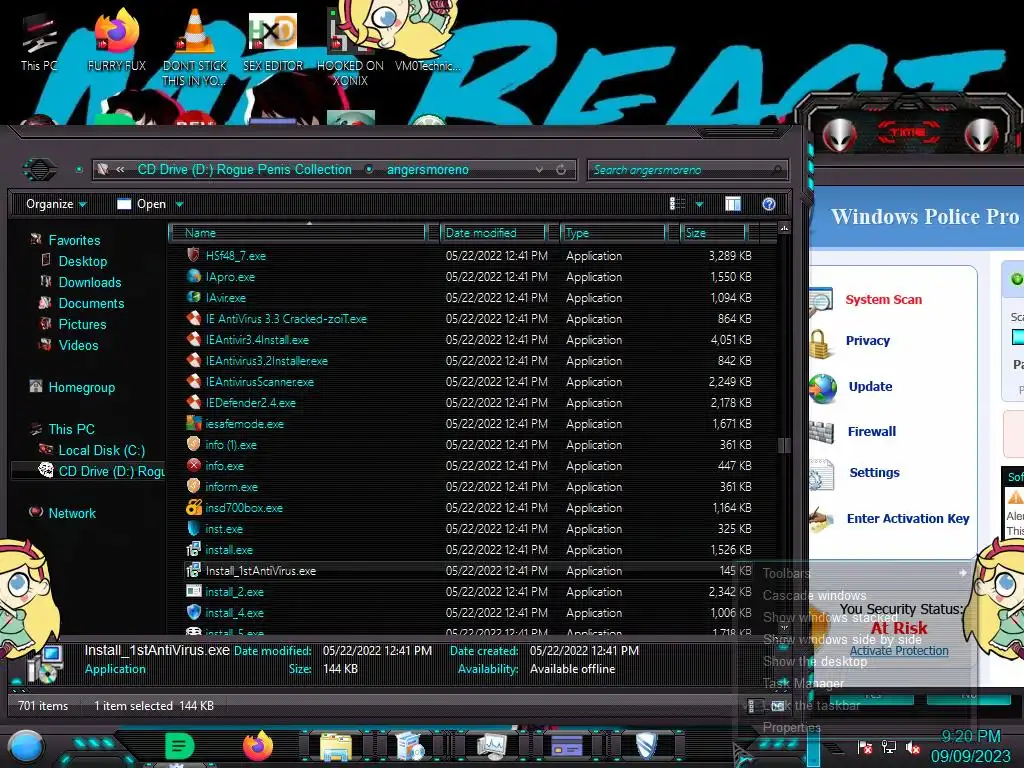Open the SEX EDITOR HxD desktop shortcut

click(x=273, y=40)
